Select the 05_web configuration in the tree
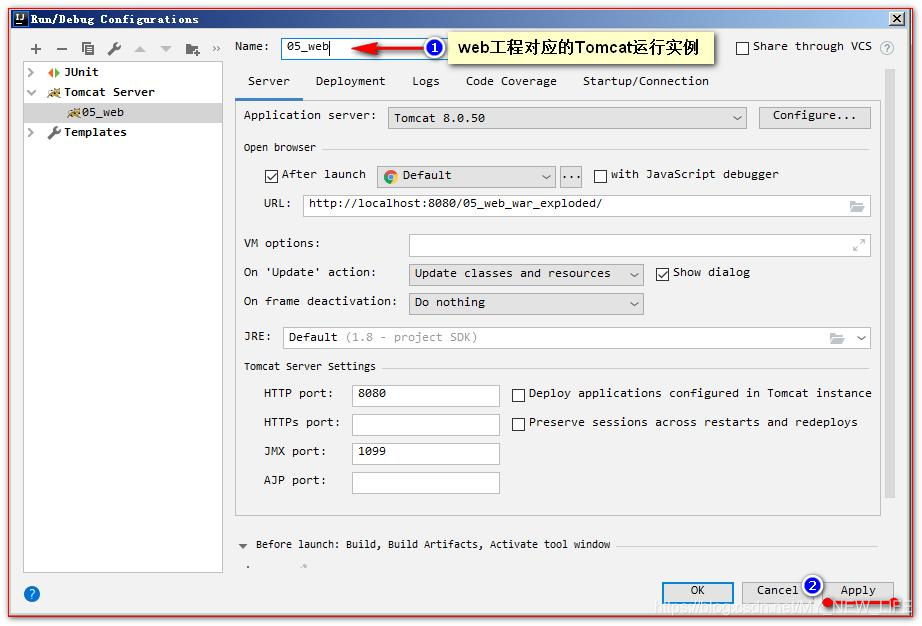Image resolution: width=922 pixels, height=626 pixels. (123, 112)
